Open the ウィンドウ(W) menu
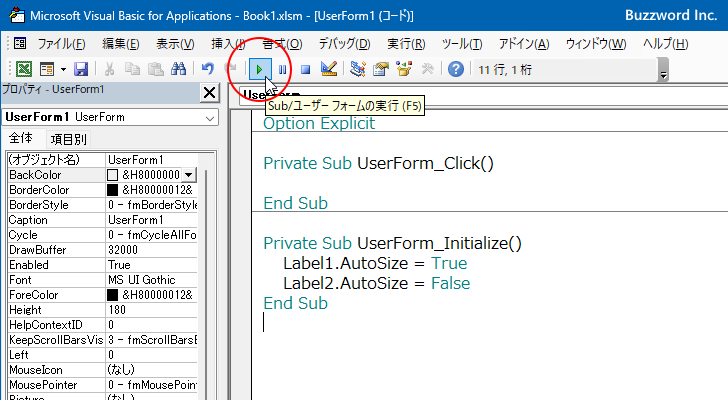The width and height of the screenshot is (728, 400). tap(596, 44)
